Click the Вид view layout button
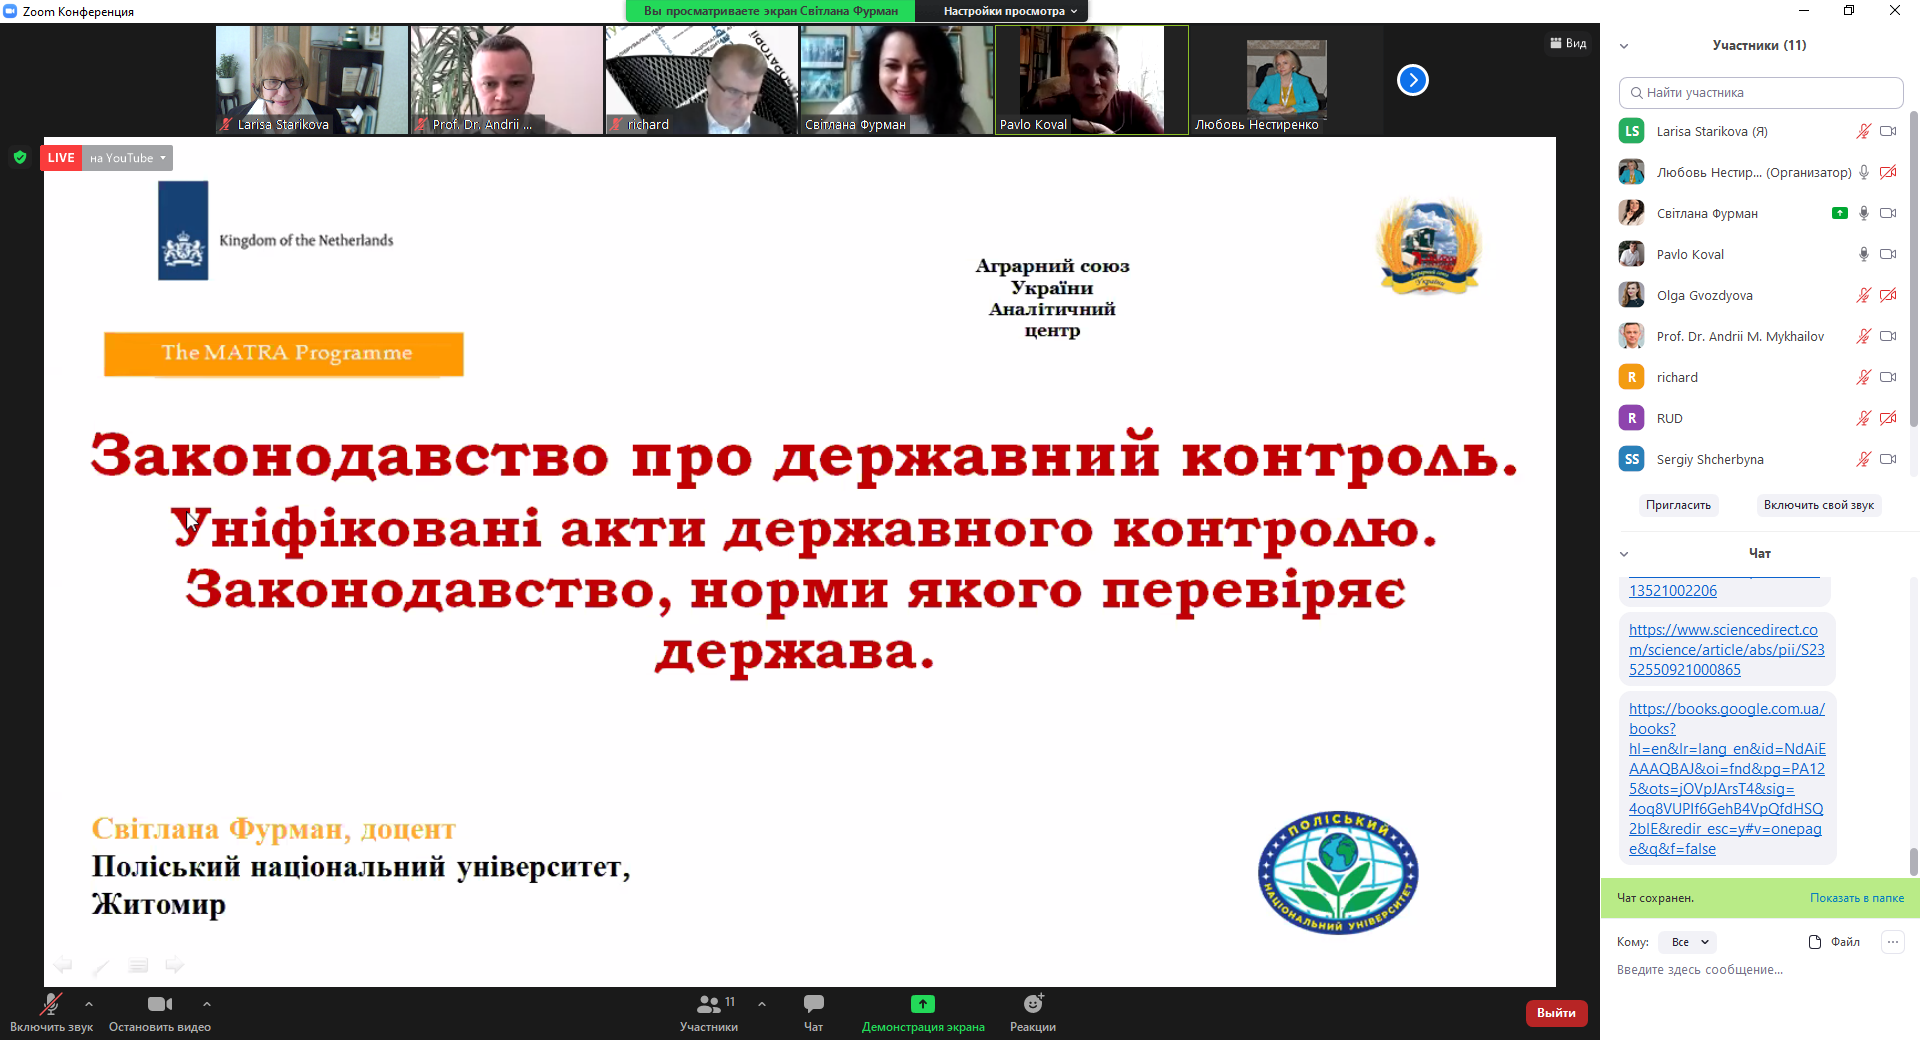The image size is (1920, 1040). 1568,43
